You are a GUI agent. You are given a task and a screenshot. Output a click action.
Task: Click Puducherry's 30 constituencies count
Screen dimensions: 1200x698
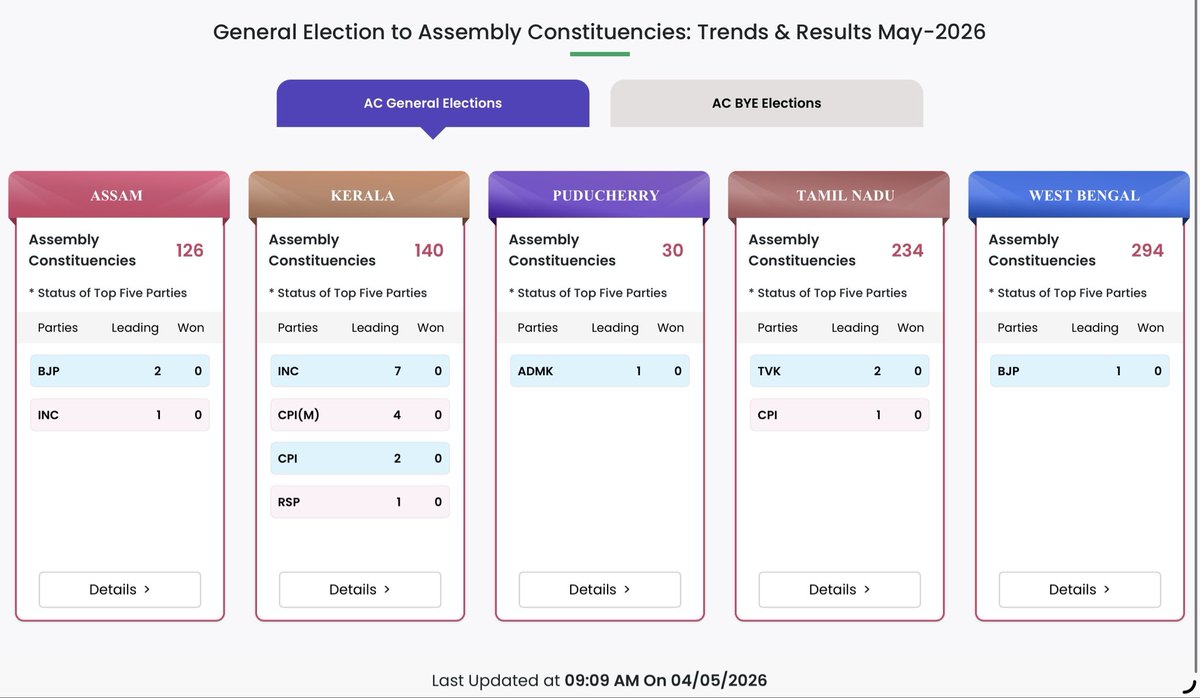(x=673, y=250)
